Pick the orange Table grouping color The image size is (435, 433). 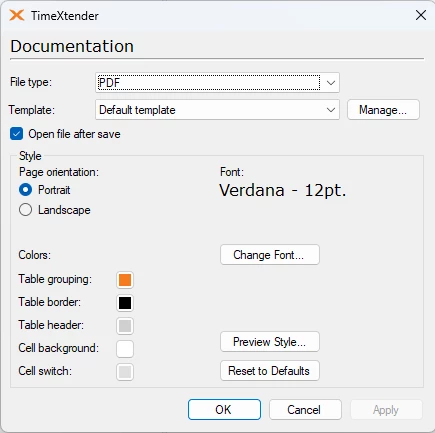point(125,280)
